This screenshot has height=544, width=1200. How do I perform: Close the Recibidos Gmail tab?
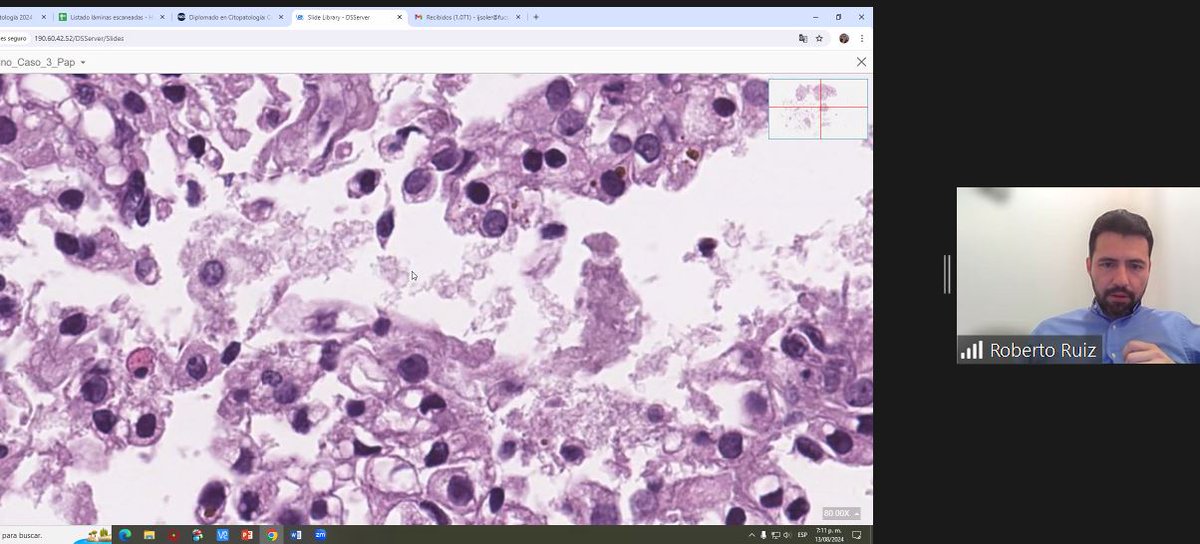click(x=519, y=17)
